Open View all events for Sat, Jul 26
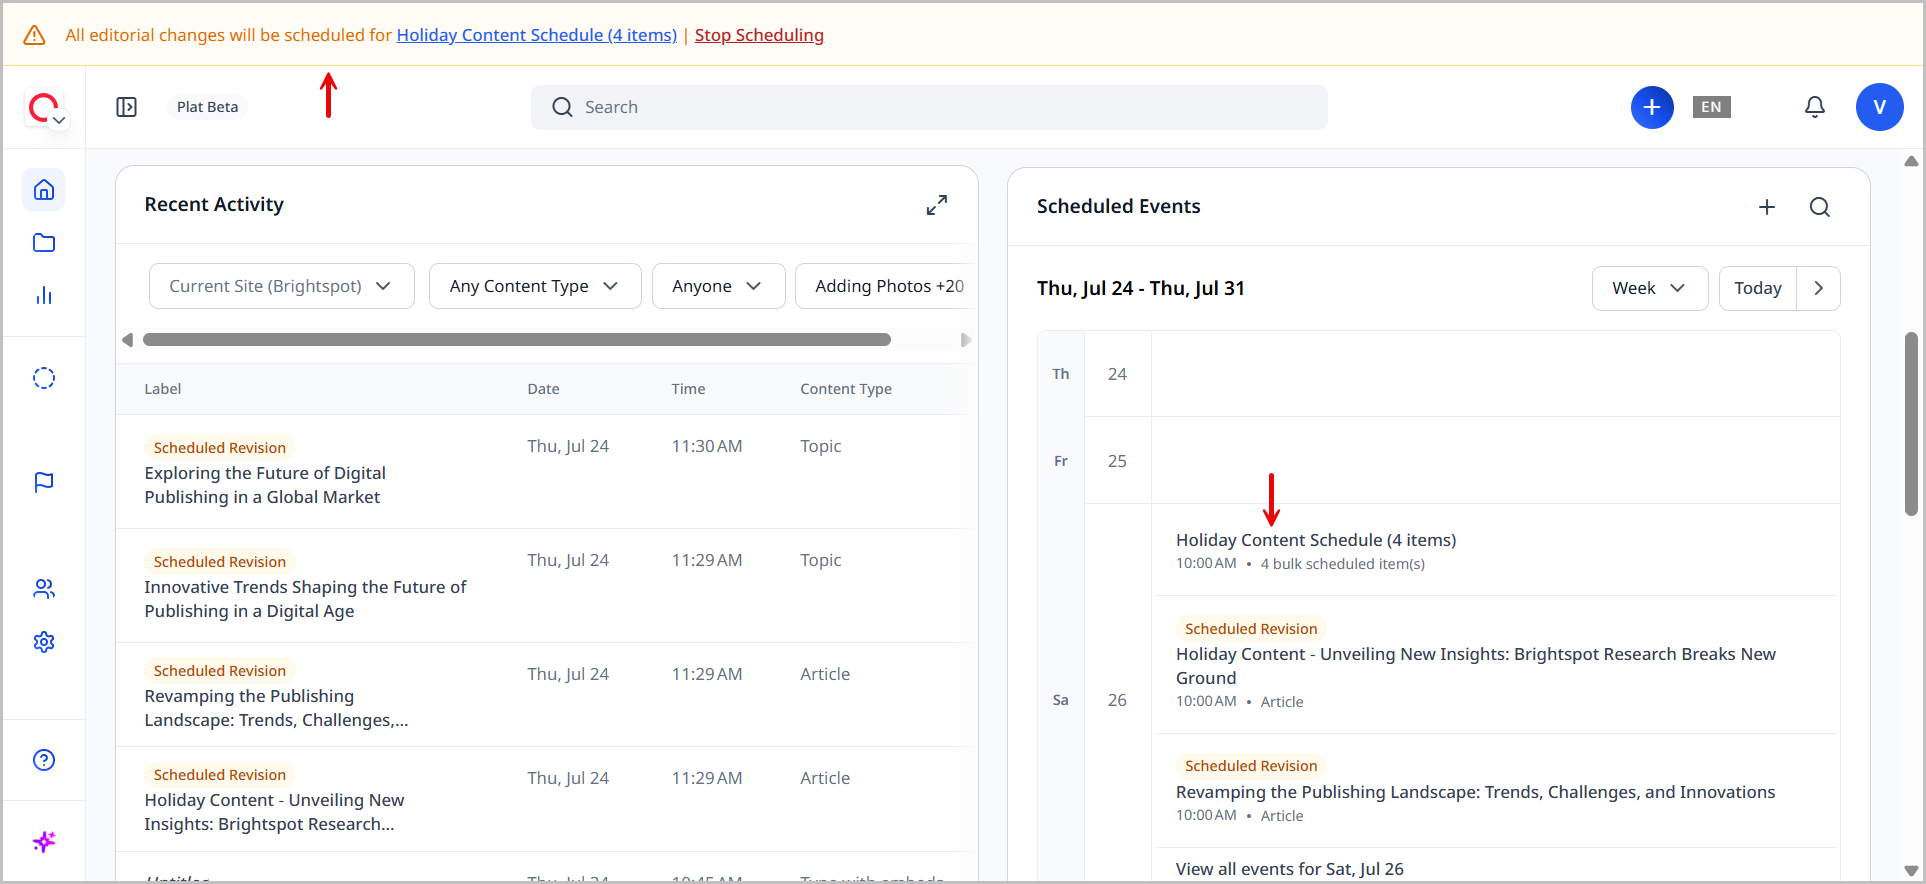Viewport: 1926px width, 884px height. pyautogui.click(x=1290, y=869)
